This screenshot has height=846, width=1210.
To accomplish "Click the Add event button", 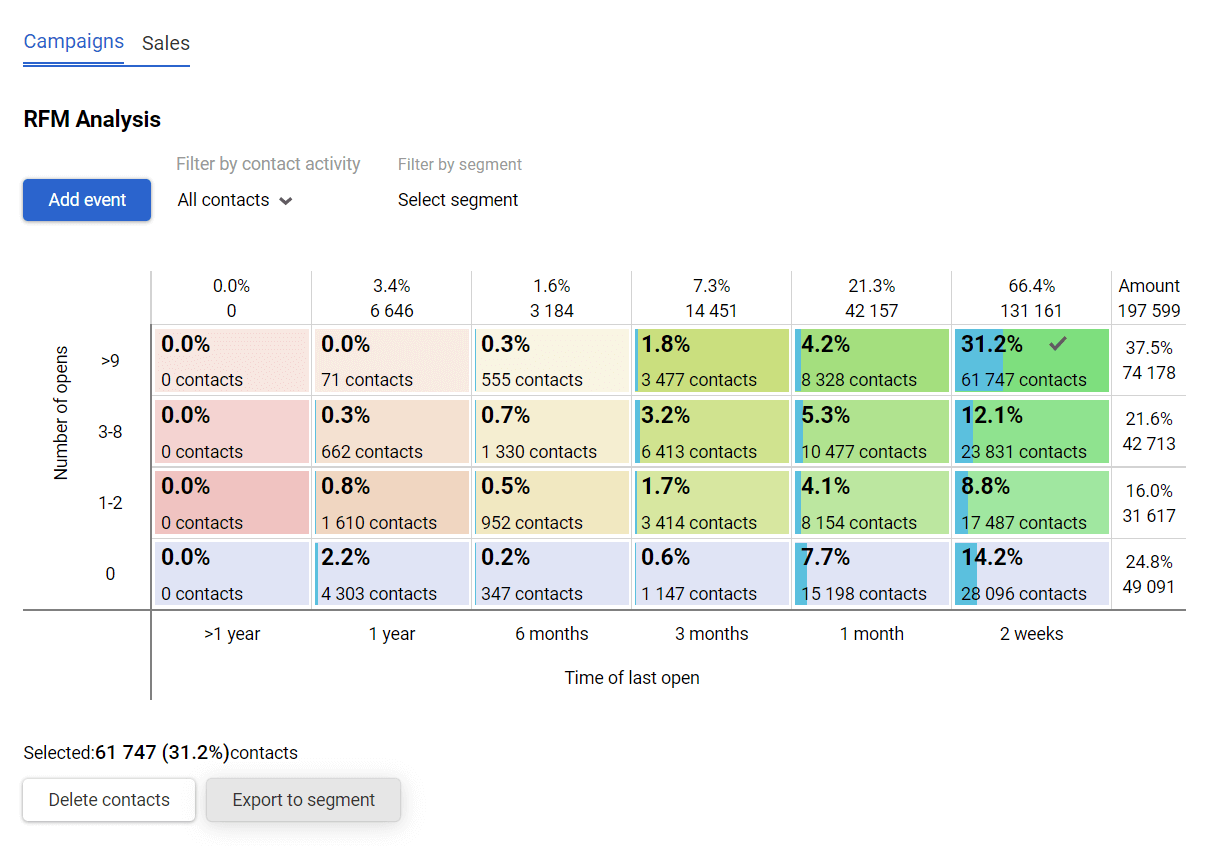I will (86, 200).
